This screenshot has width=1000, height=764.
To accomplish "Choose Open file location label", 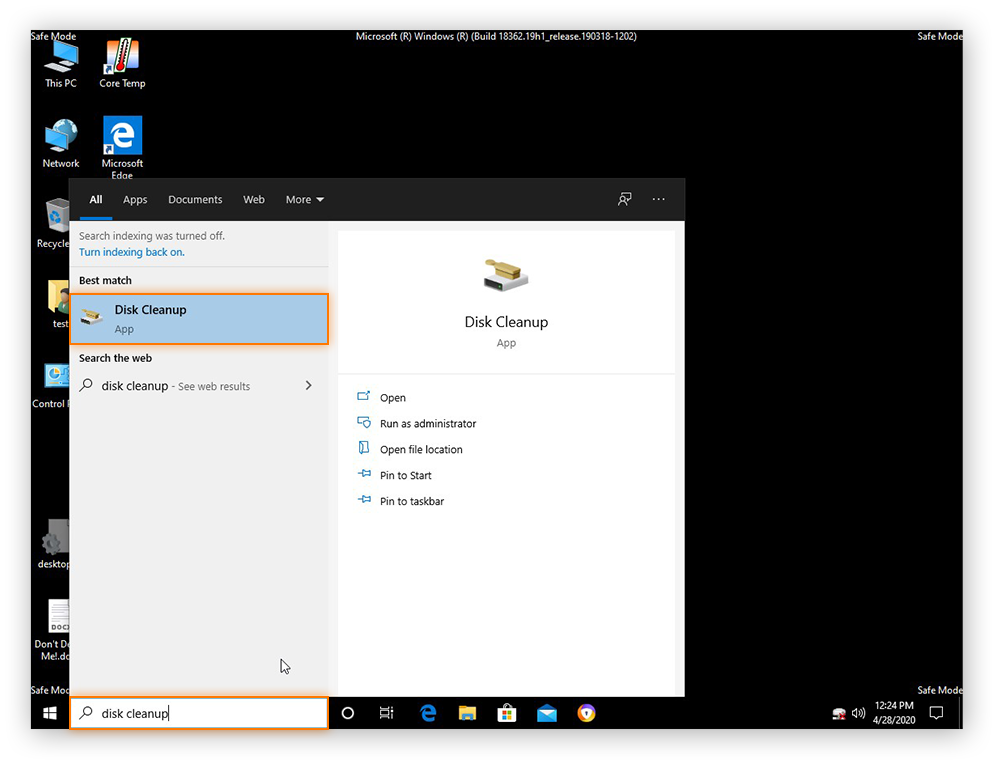I will click(421, 449).
